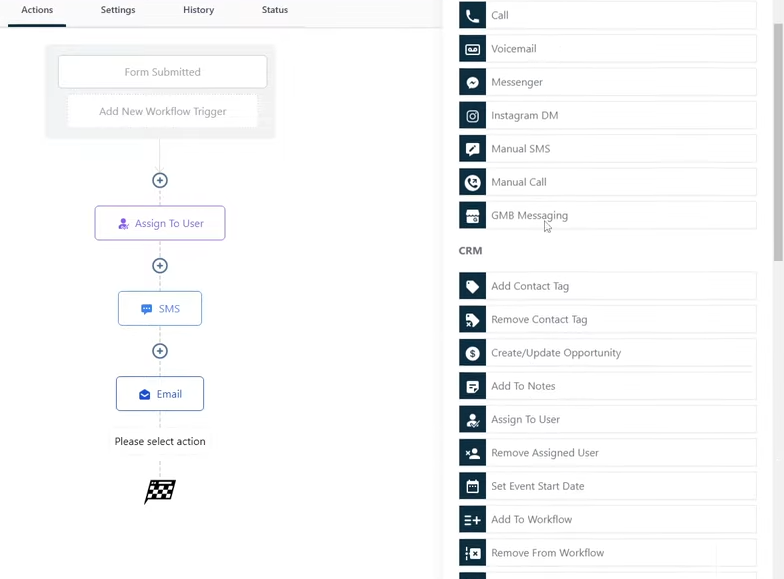Choose the Remove Contact Tag label
784x579 pixels.
[x=539, y=320]
